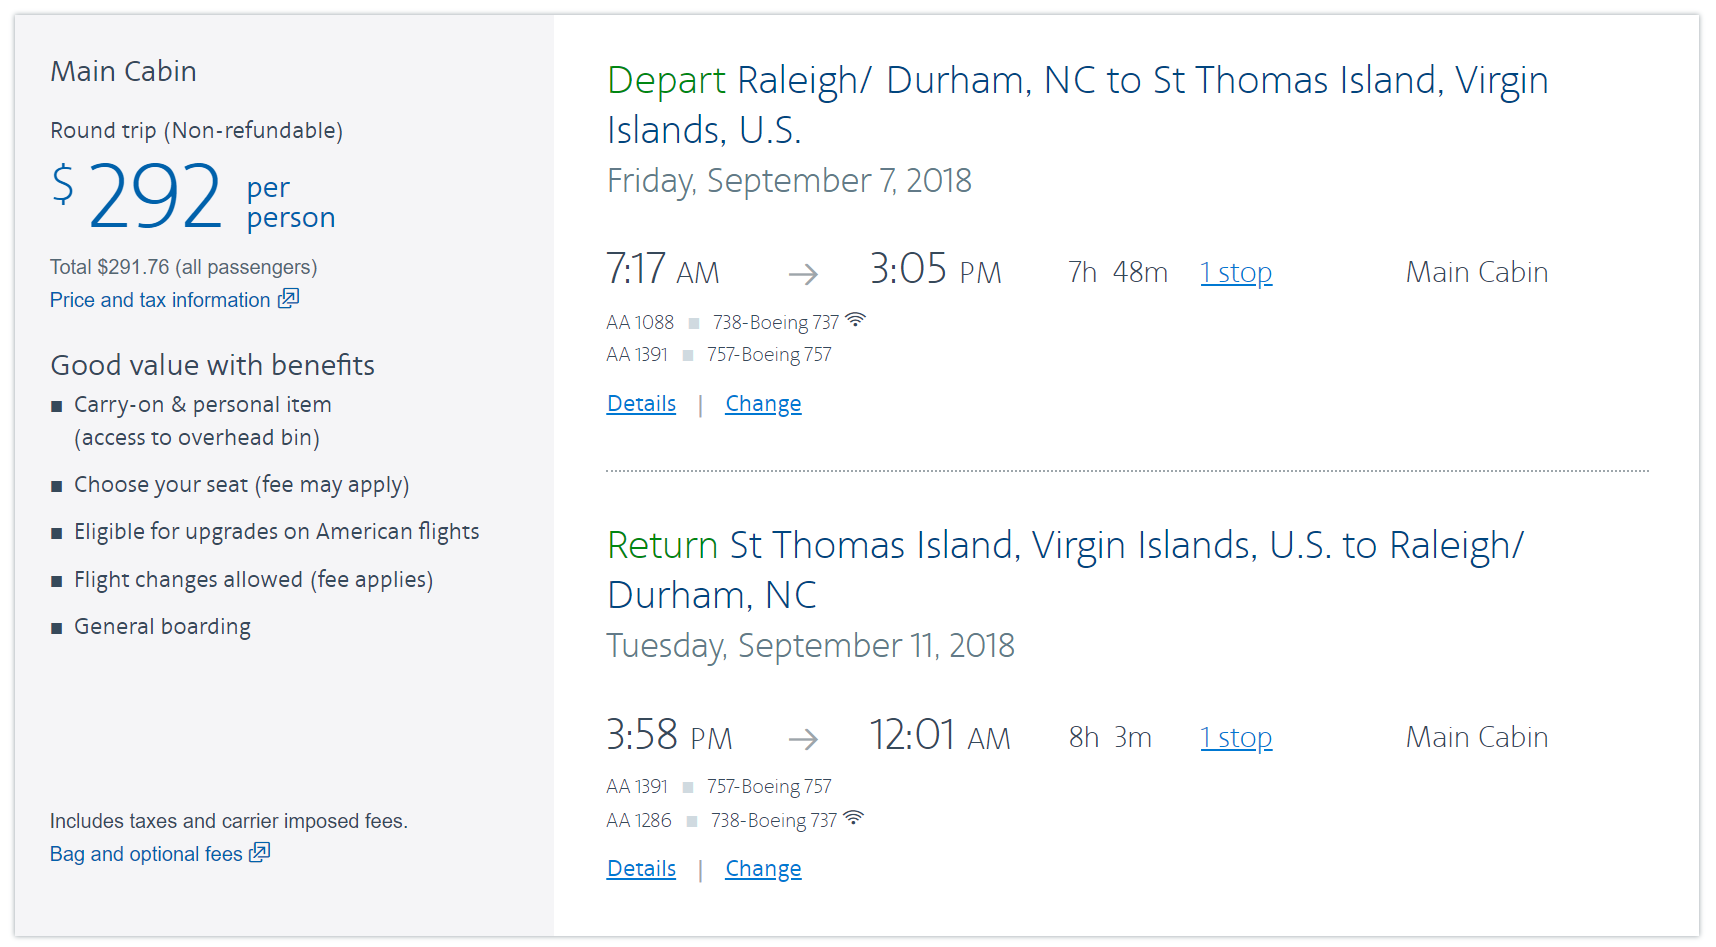The height and width of the screenshot is (947, 1716).
Task: Expand Details for the Tuesday return flight
Action: click(x=641, y=869)
